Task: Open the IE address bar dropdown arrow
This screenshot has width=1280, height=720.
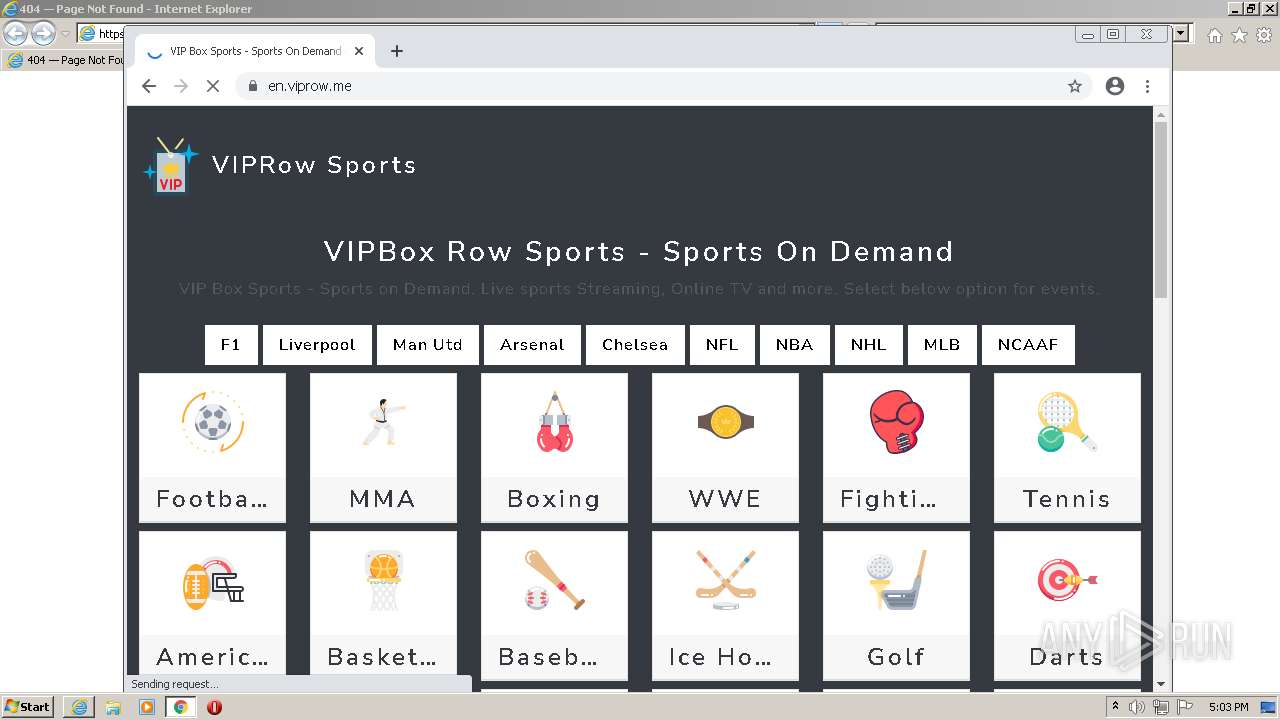Action: pyautogui.click(x=1181, y=34)
